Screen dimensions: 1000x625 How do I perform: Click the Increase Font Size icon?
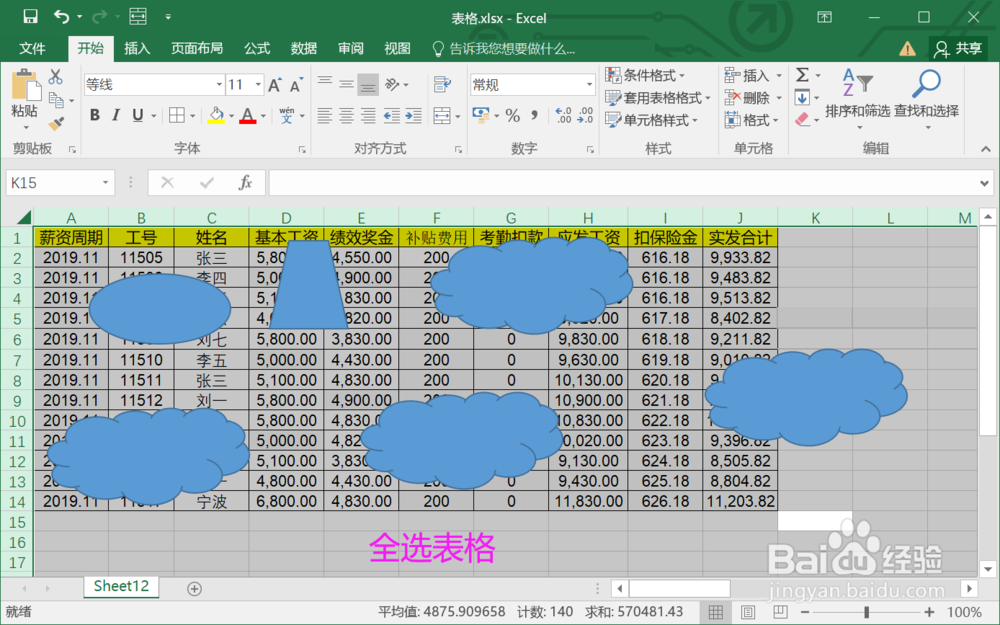click(275, 85)
